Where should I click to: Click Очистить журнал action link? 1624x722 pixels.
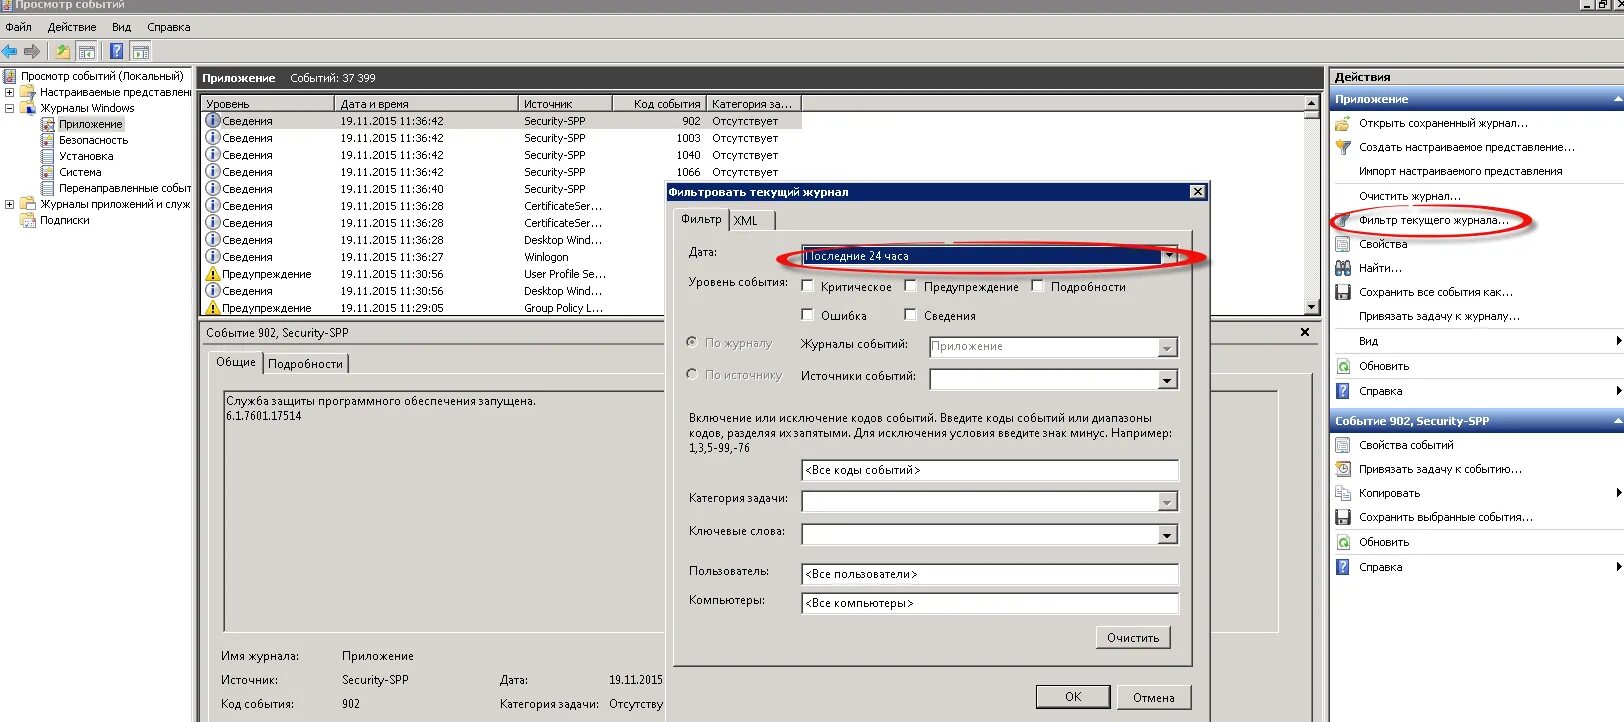click(x=1409, y=196)
